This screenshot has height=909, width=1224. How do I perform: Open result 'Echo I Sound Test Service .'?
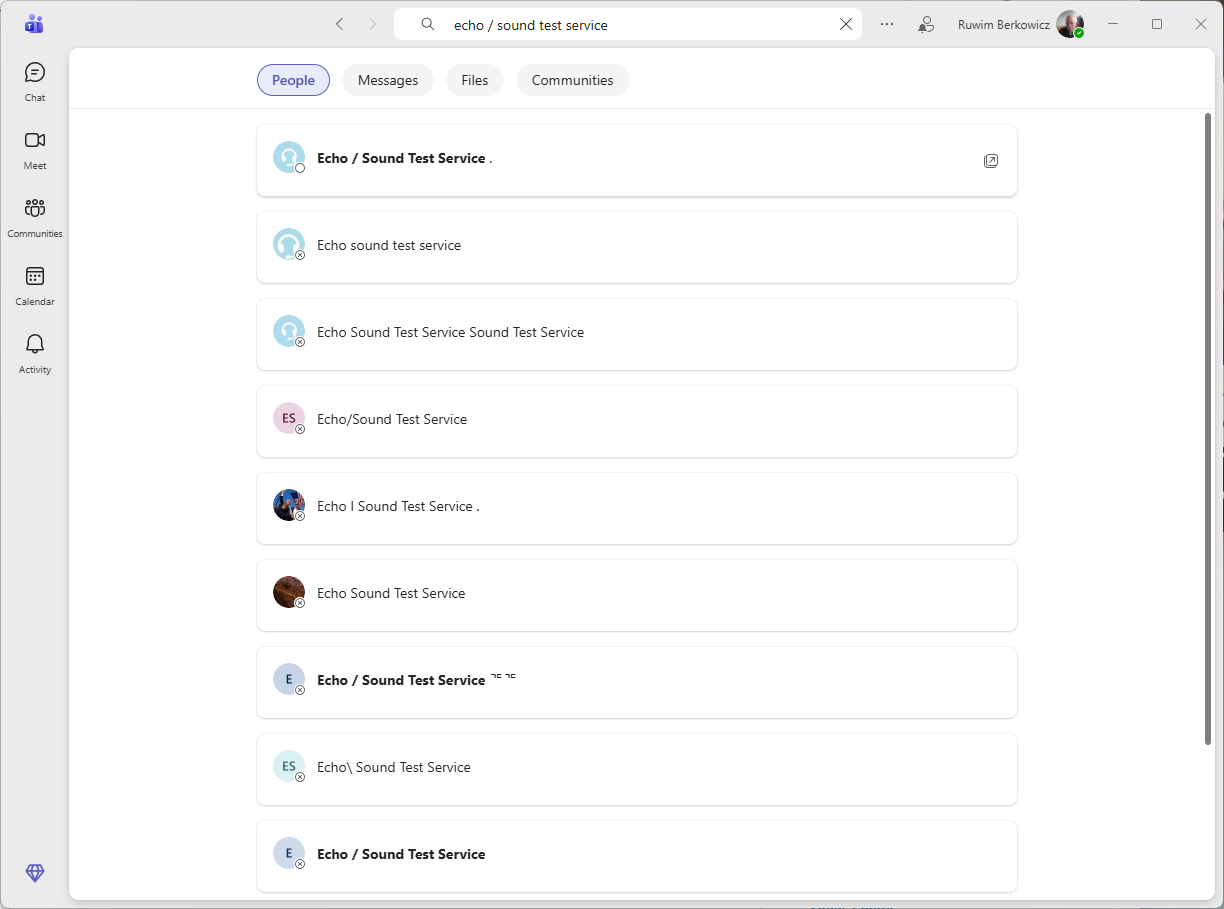637,508
